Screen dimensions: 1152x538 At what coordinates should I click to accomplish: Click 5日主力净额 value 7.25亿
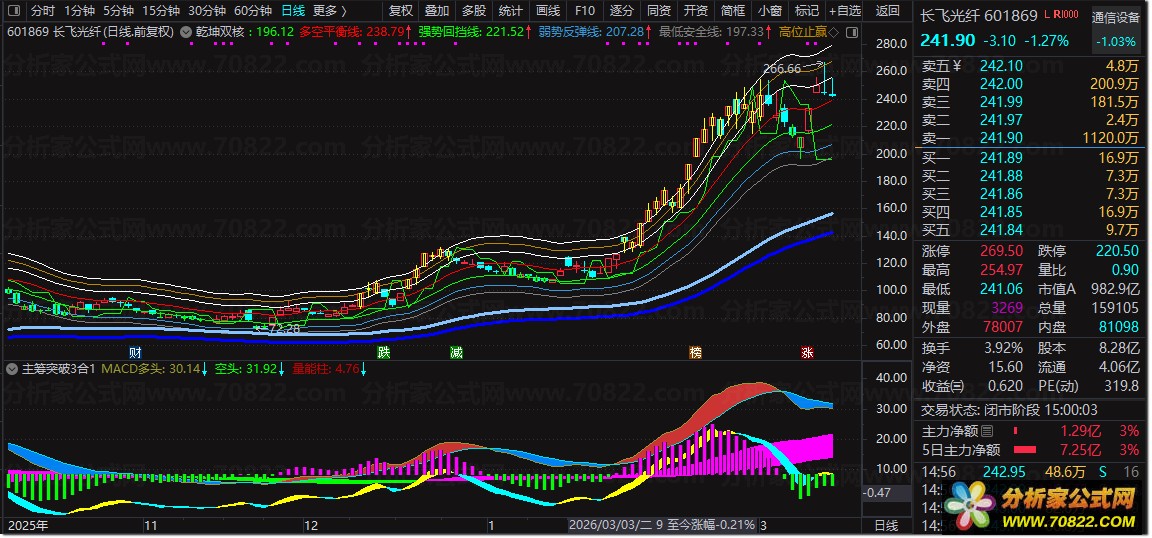coord(1079,450)
